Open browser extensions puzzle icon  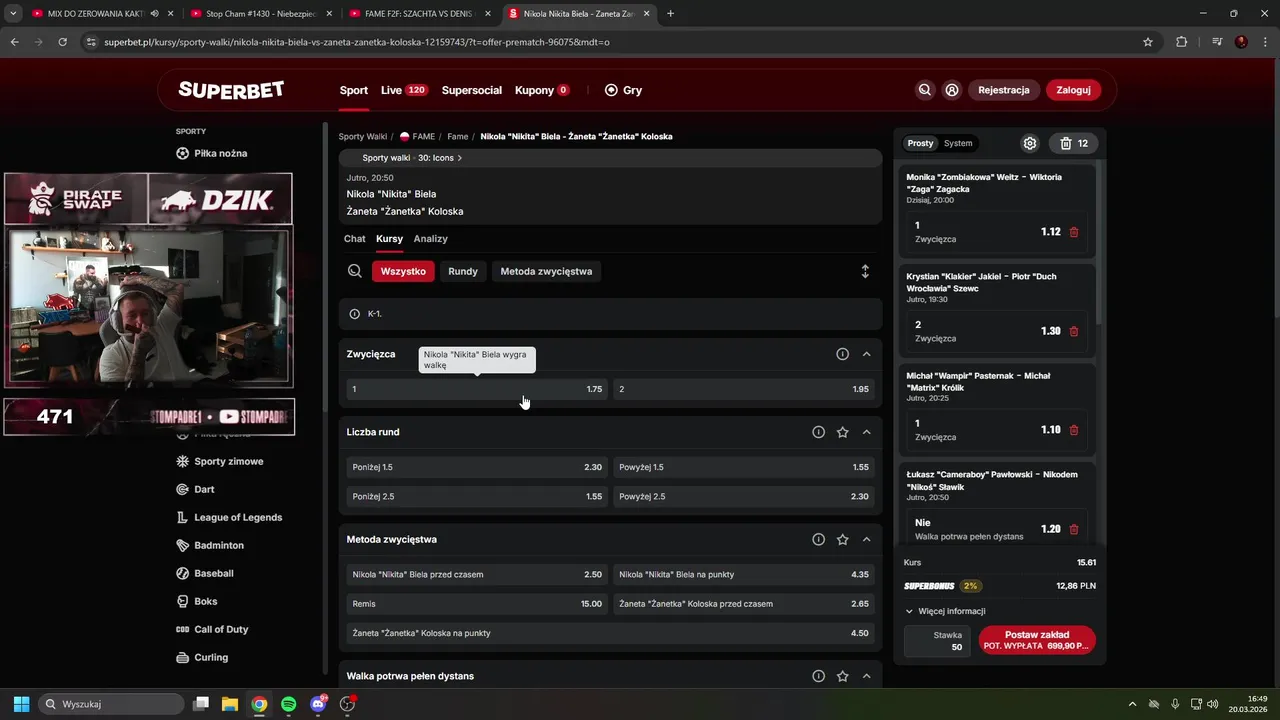1182,42
